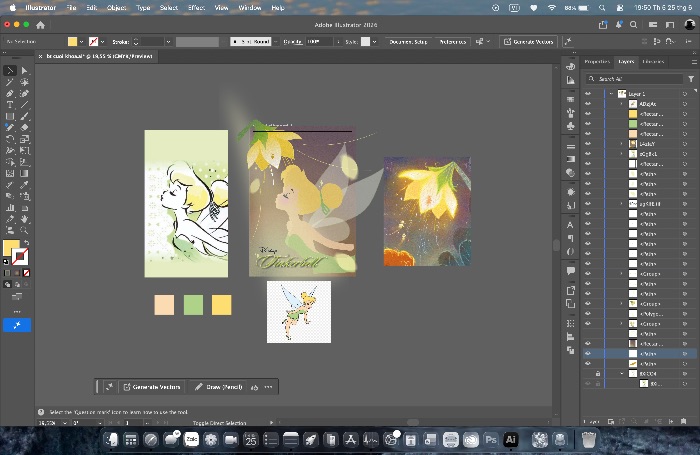Open more options on contextual task bar

tap(268, 387)
